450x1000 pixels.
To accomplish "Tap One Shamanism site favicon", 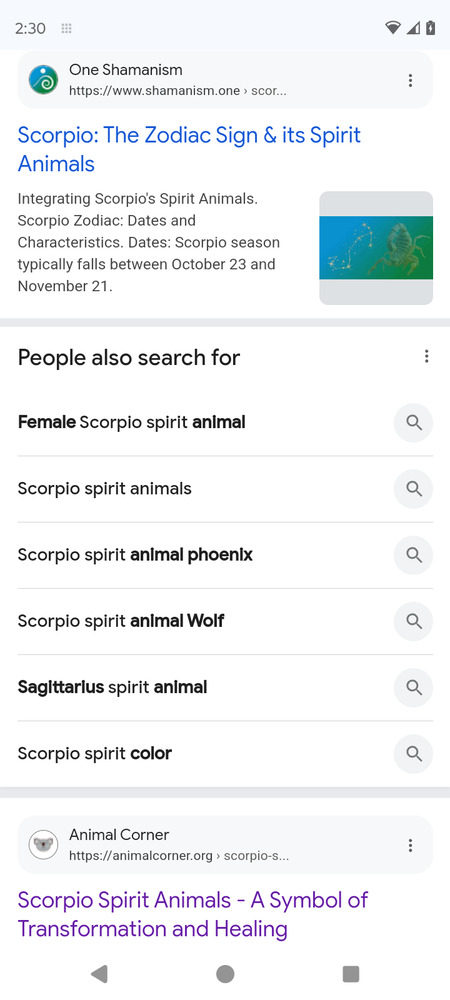I will [x=43, y=80].
